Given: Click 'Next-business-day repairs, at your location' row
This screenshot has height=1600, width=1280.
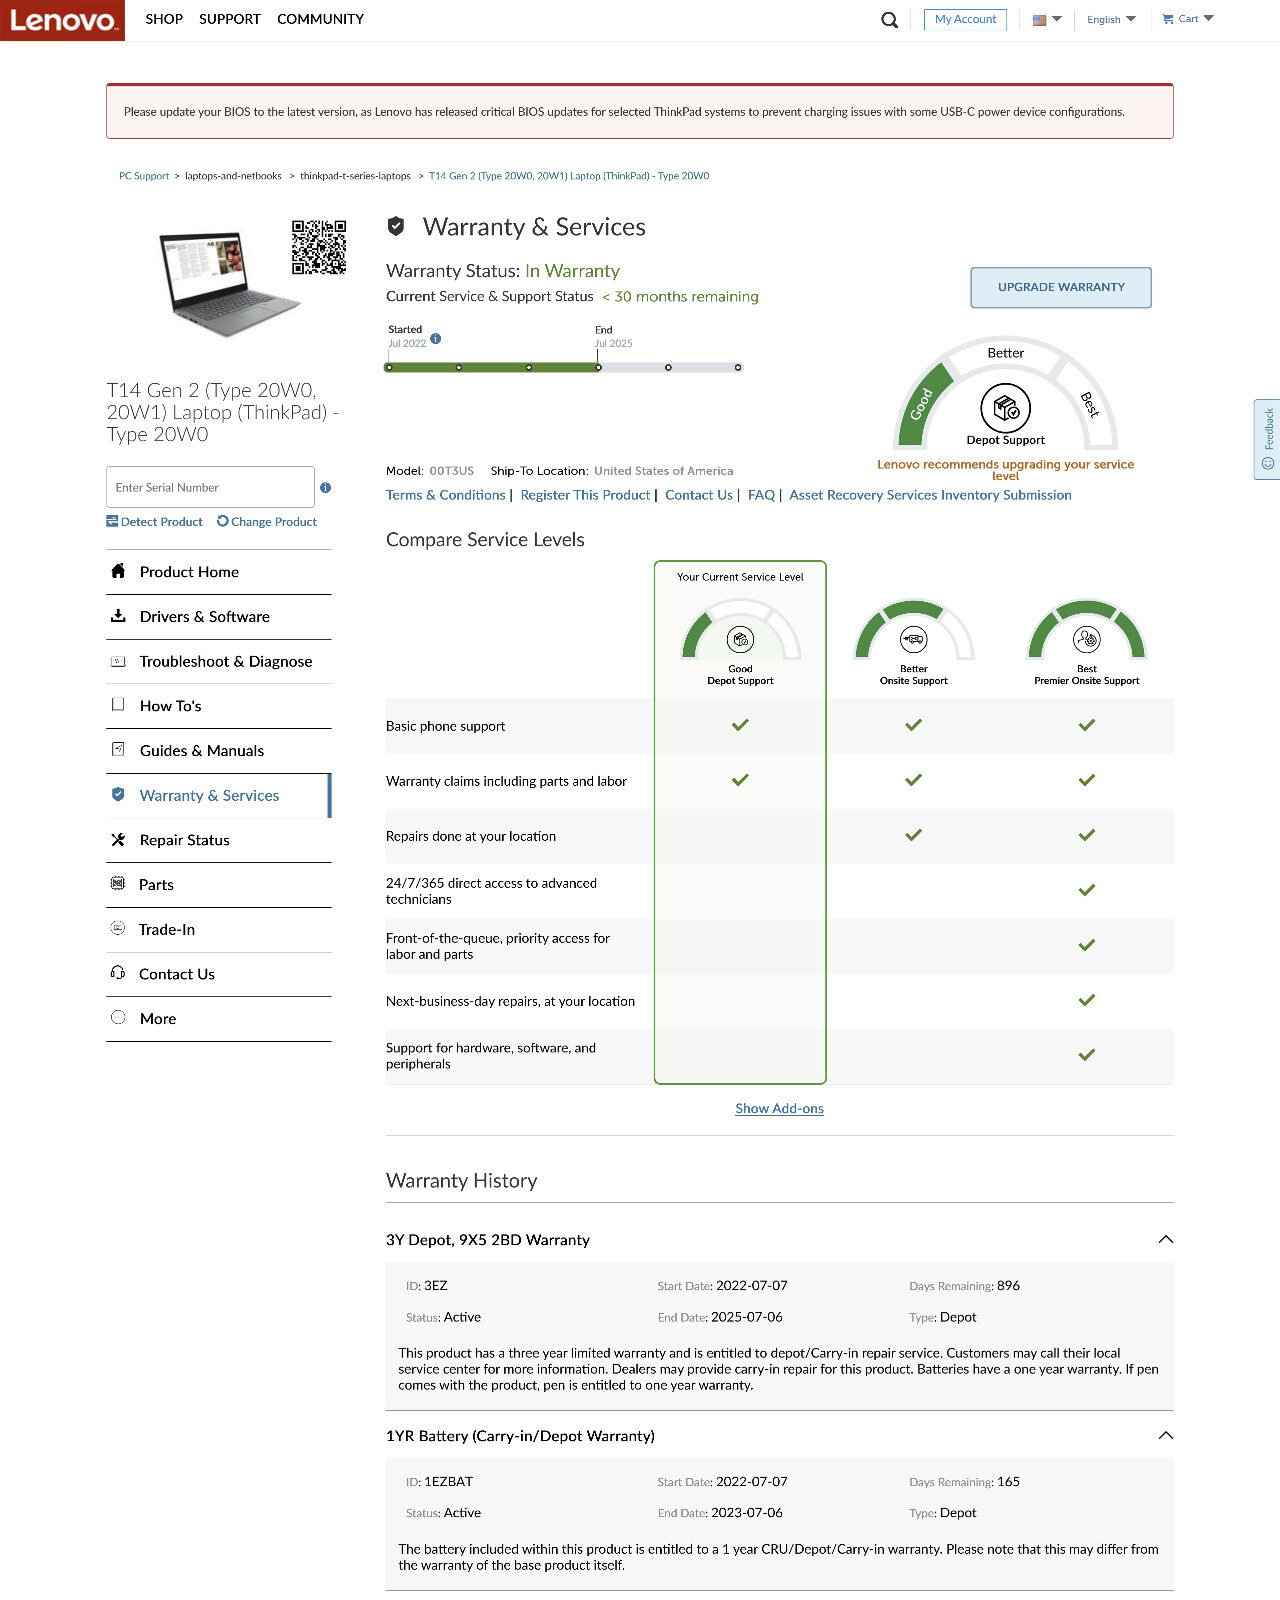Looking at the screenshot, I should 779,1001.
